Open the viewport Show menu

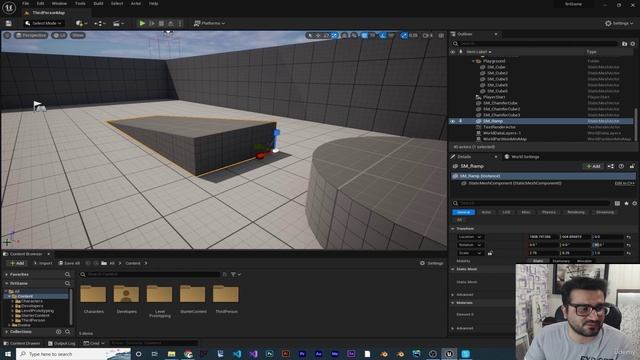point(78,36)
